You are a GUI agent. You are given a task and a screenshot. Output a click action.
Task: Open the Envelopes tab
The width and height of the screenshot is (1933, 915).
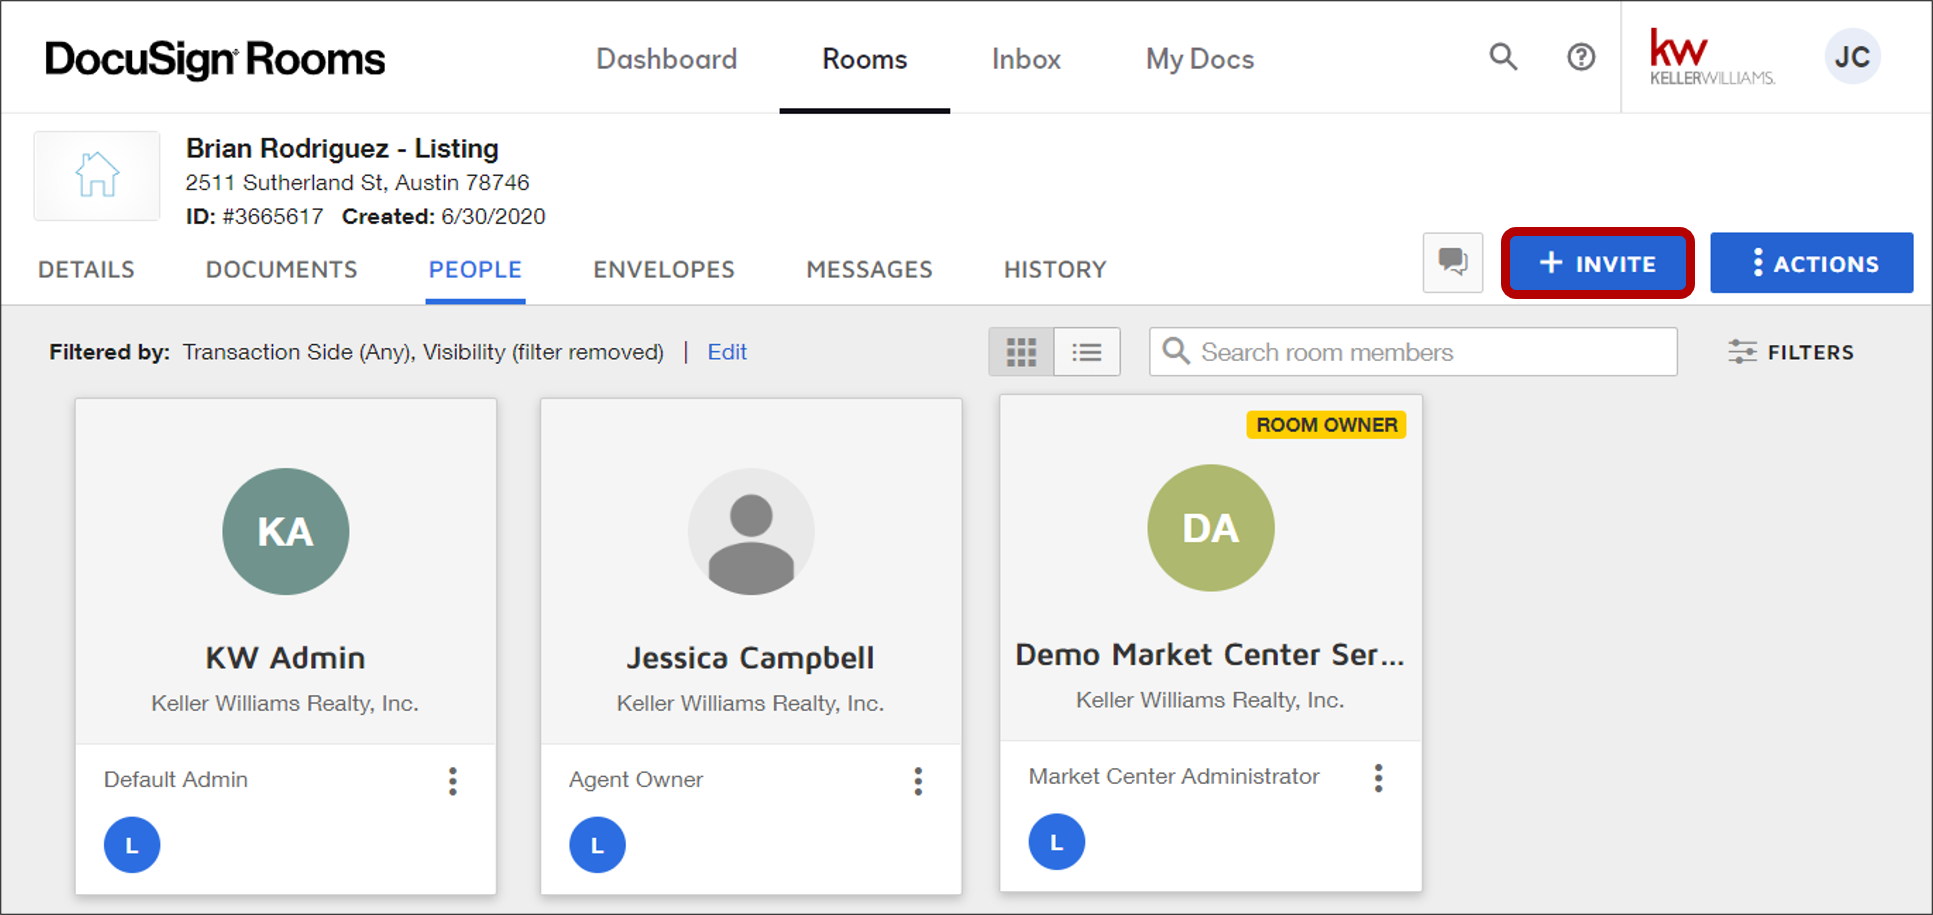pyautogui.click(x=664, y=270)
